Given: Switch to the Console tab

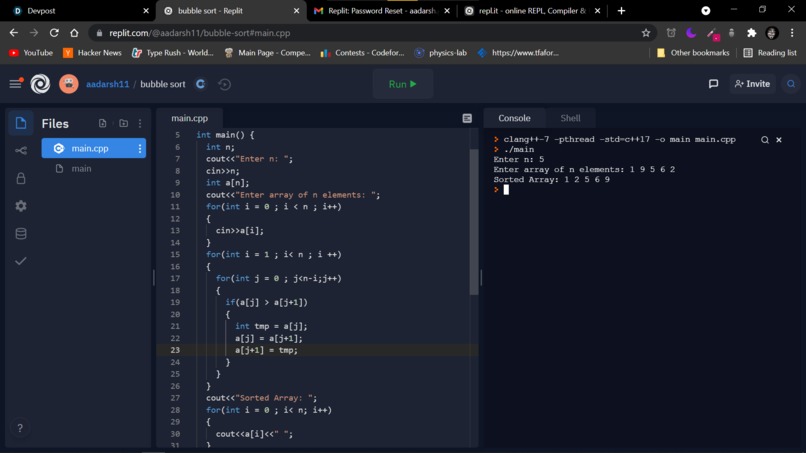Looking at the screenshot, I should (514, 118).
